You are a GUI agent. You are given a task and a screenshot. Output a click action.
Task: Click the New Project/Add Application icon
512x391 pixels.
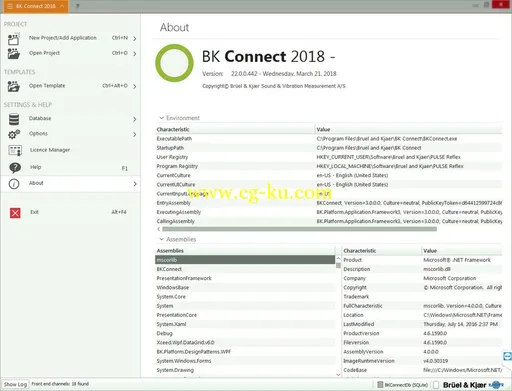tap(14, 39)
